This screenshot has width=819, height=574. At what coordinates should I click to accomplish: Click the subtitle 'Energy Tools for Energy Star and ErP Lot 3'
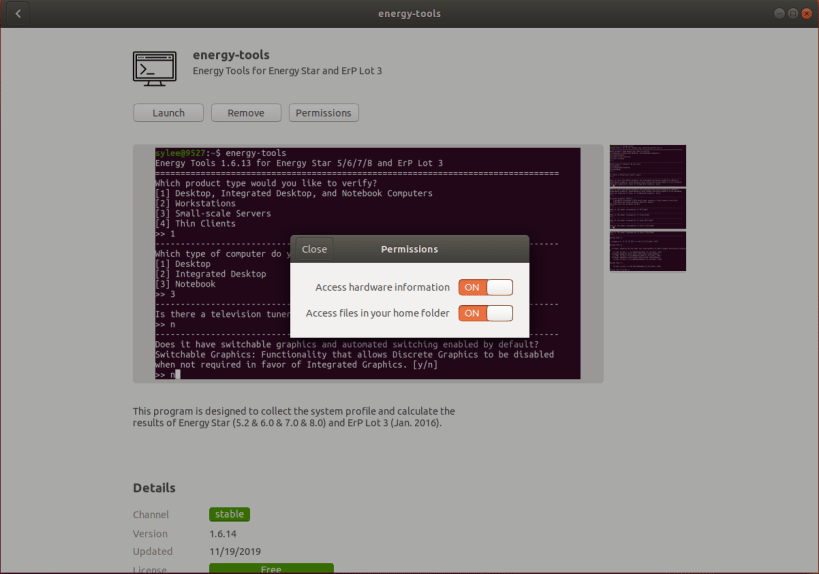(x=287, y=71)
